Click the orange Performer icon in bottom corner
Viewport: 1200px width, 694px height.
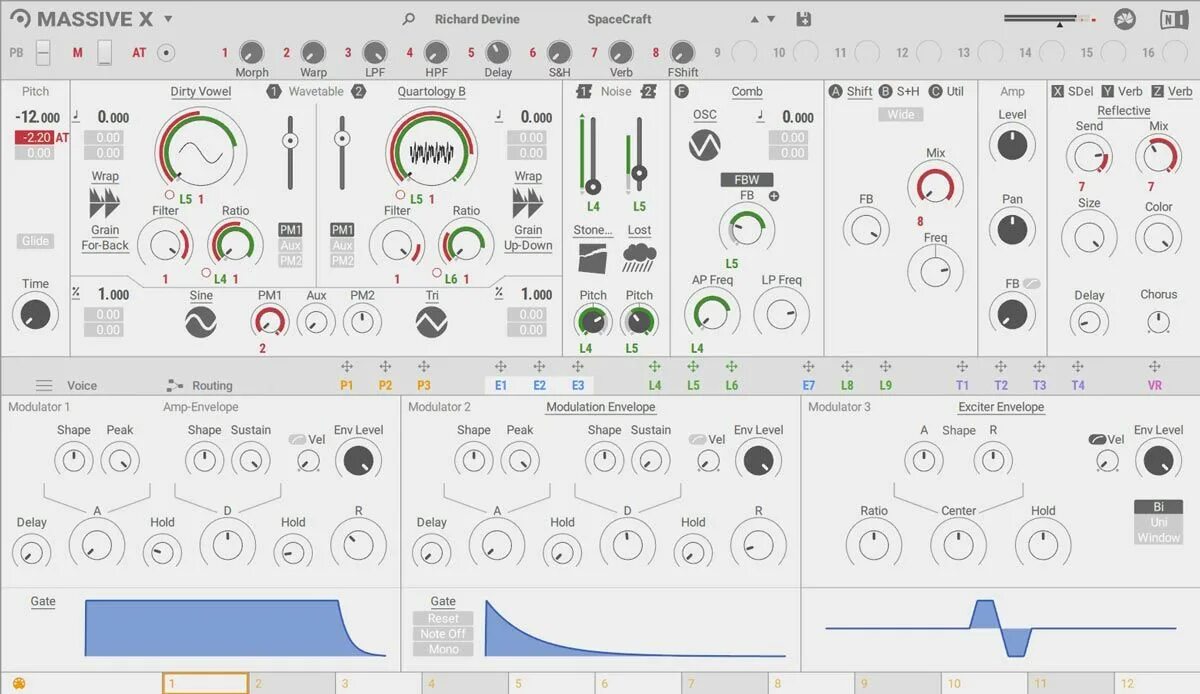(x=18, y=684)
